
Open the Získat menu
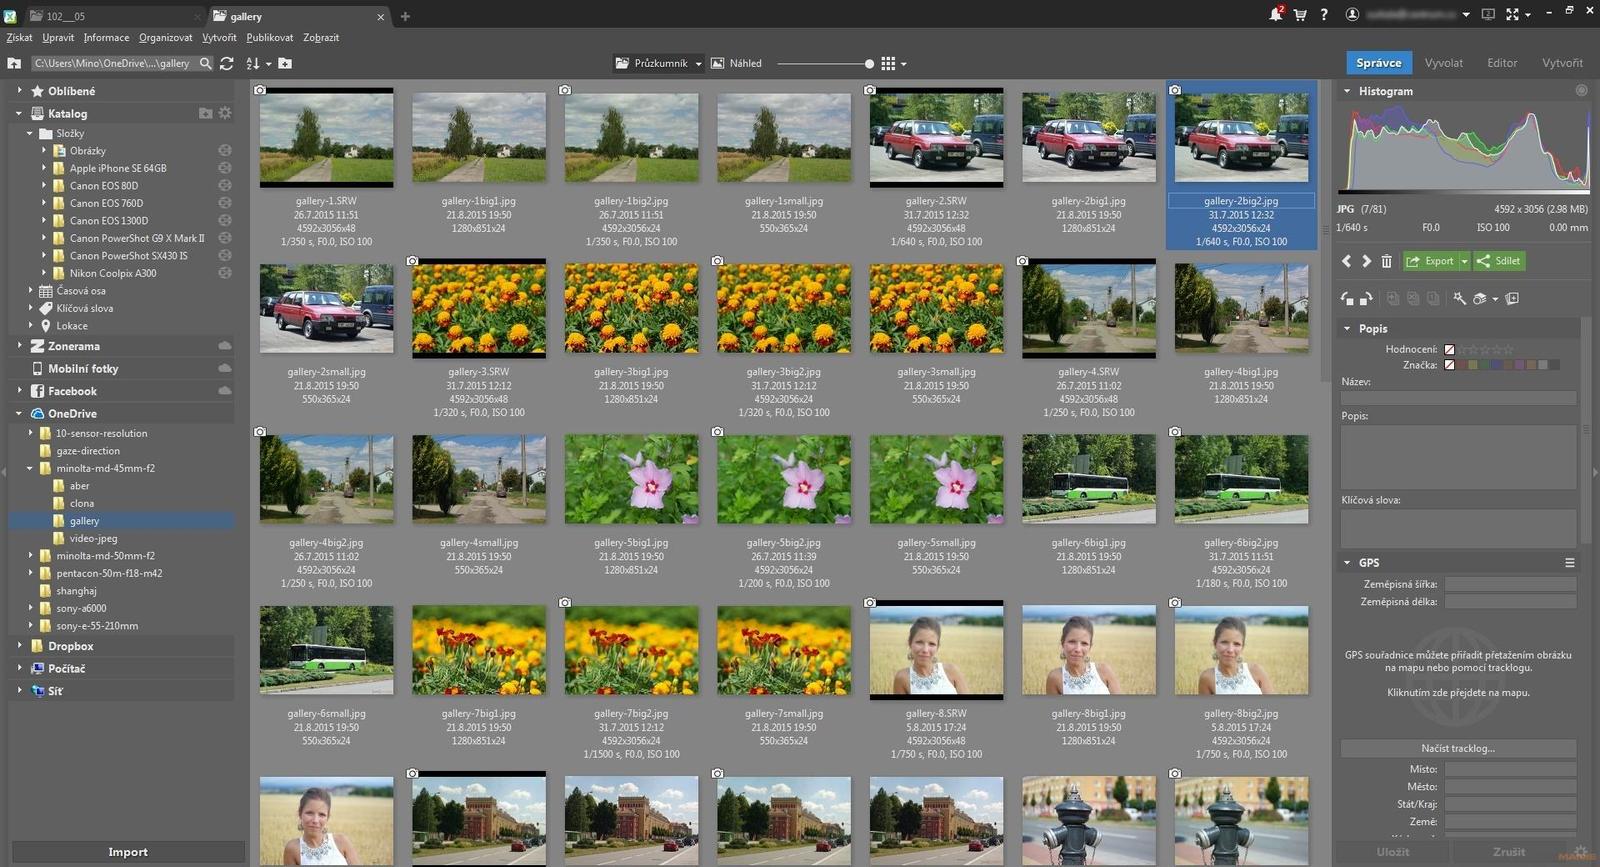[x=19, y=37]
